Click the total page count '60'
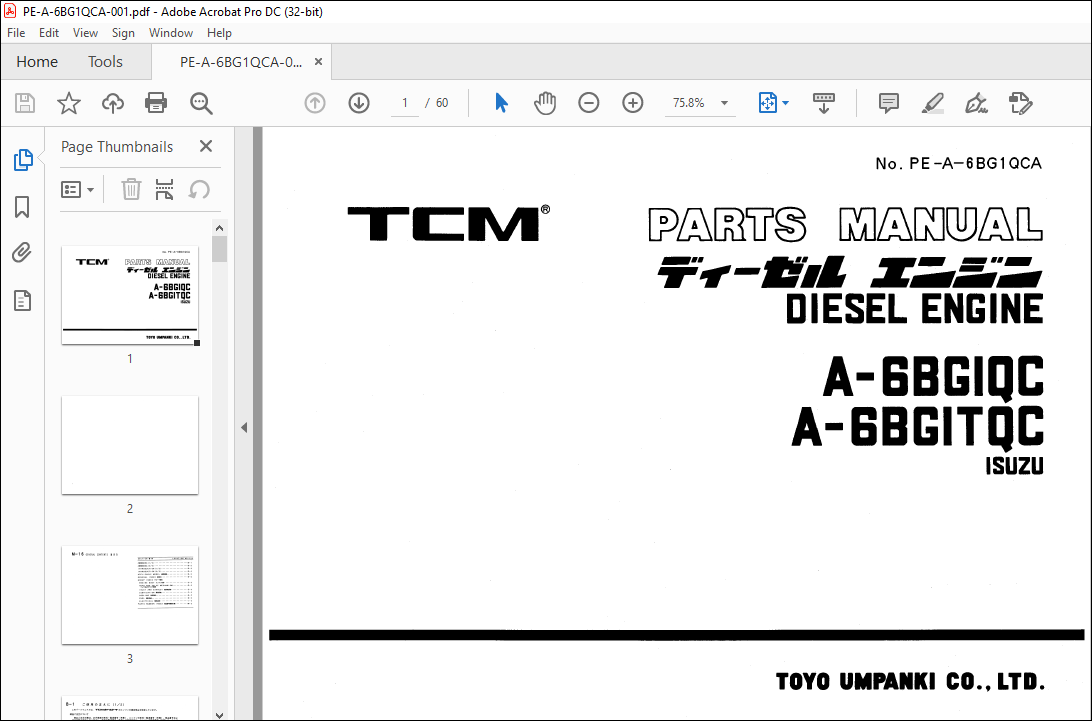This screenshot has width=1092, height=721. click(442, 103)
